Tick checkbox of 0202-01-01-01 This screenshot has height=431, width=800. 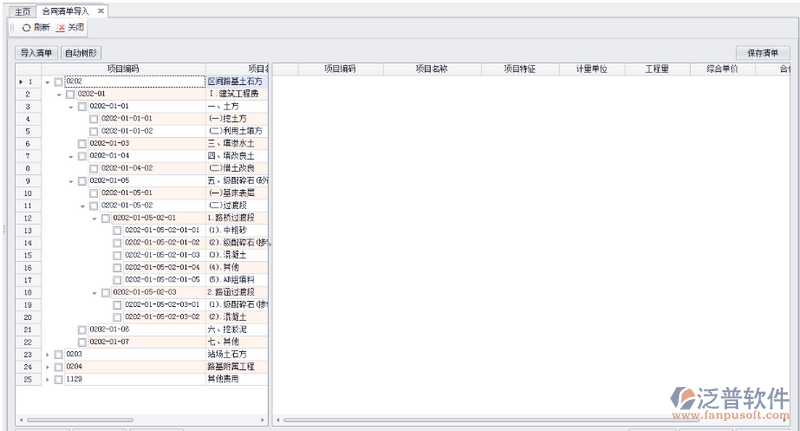pyautogui.click(x=94, y=119)
